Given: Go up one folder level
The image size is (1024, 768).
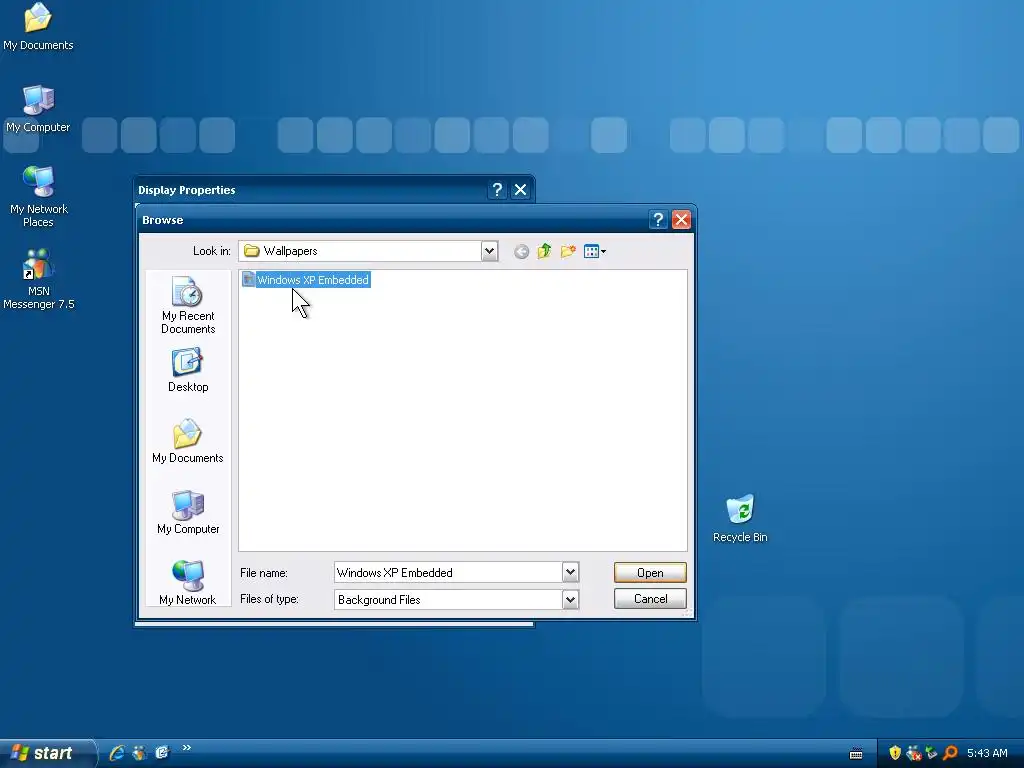Looking at the screenshot, I should pos(544,251).
